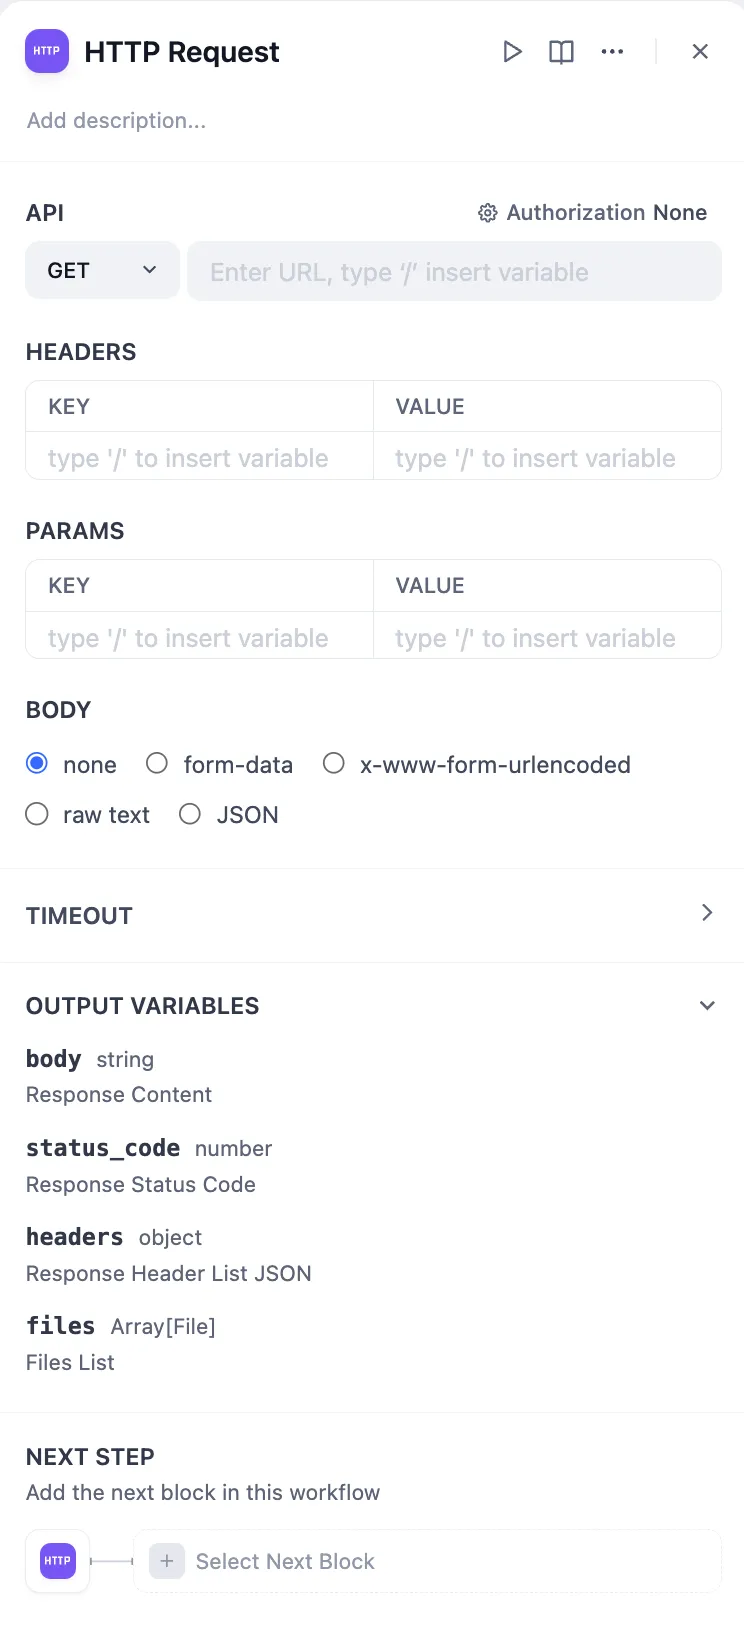The width and height of the screenshot is (744, 1638).
Task: Click the Authorization gear icon
Action: tap(488, 213)
